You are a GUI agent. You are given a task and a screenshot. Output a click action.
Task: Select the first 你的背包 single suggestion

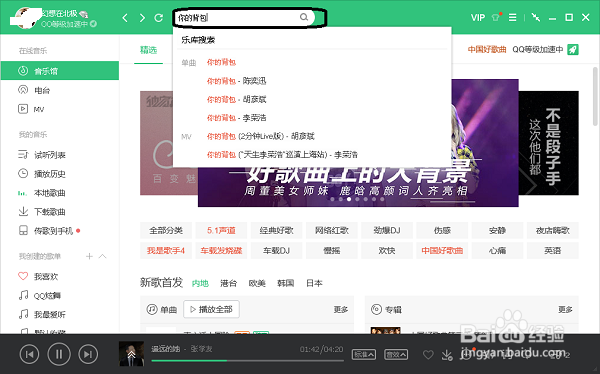[221, 62]
